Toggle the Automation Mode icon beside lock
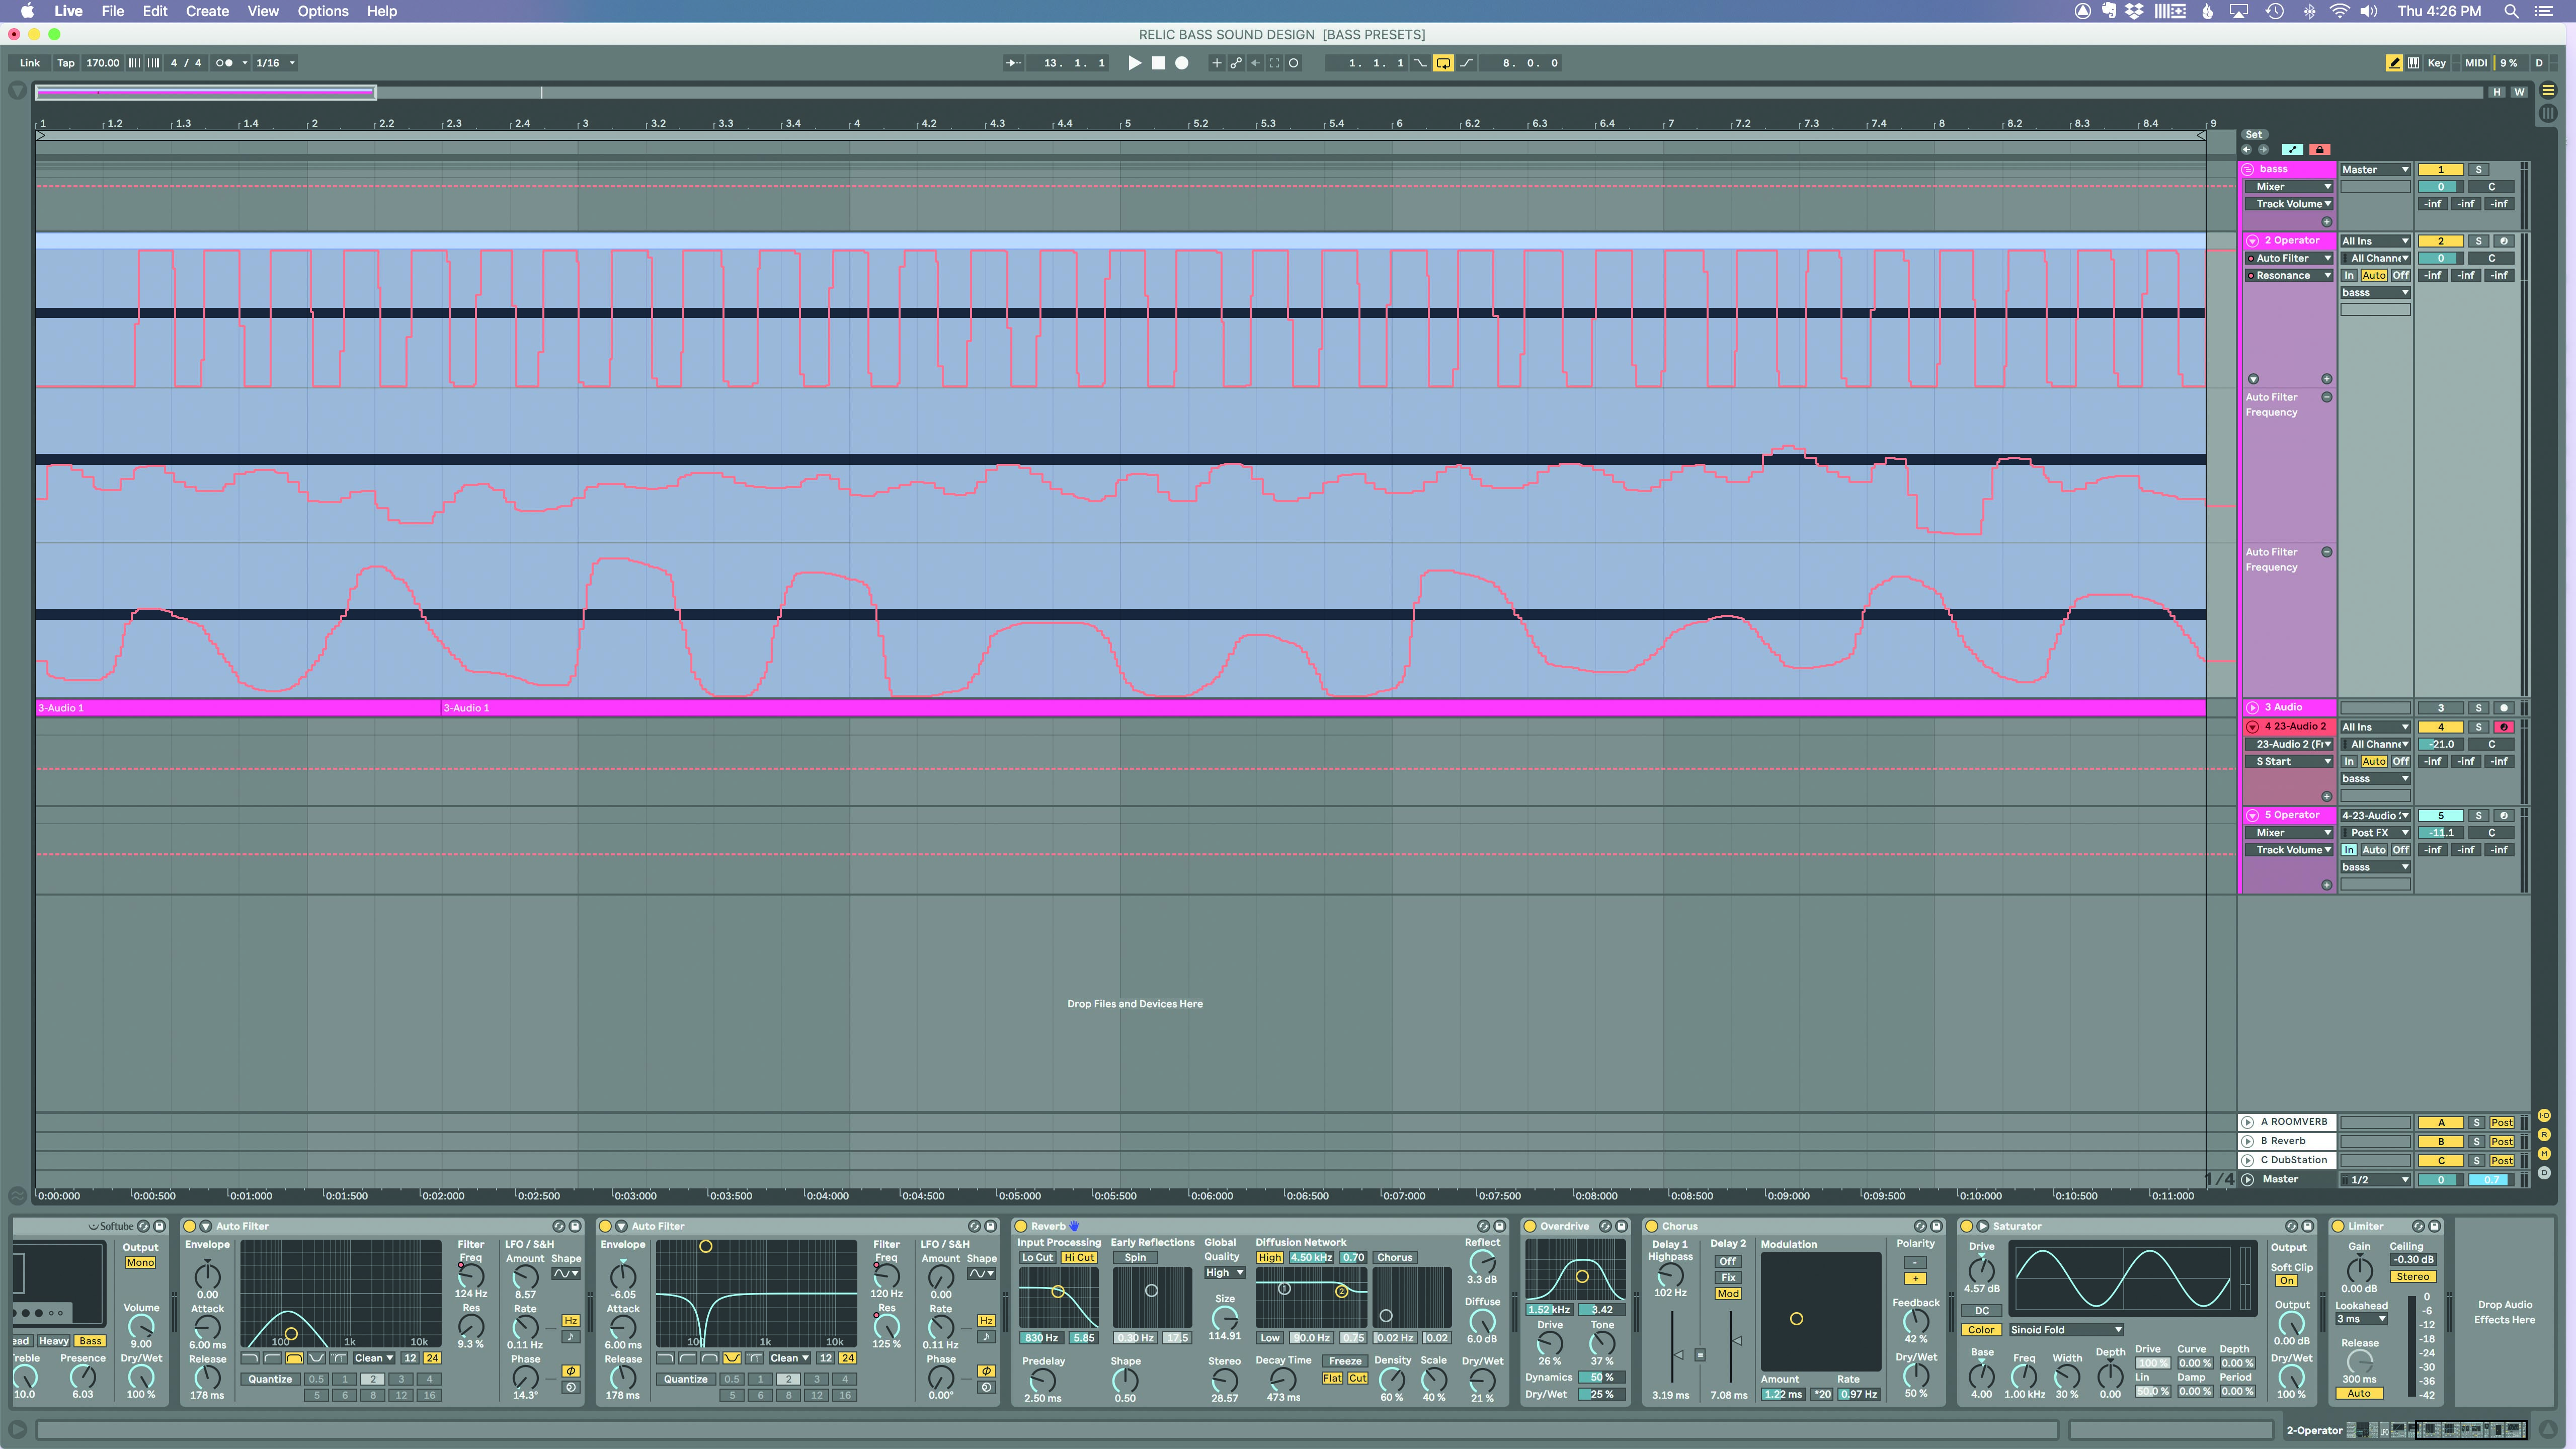This screenshot has height=1449, width=2576. pos(2293,150)
